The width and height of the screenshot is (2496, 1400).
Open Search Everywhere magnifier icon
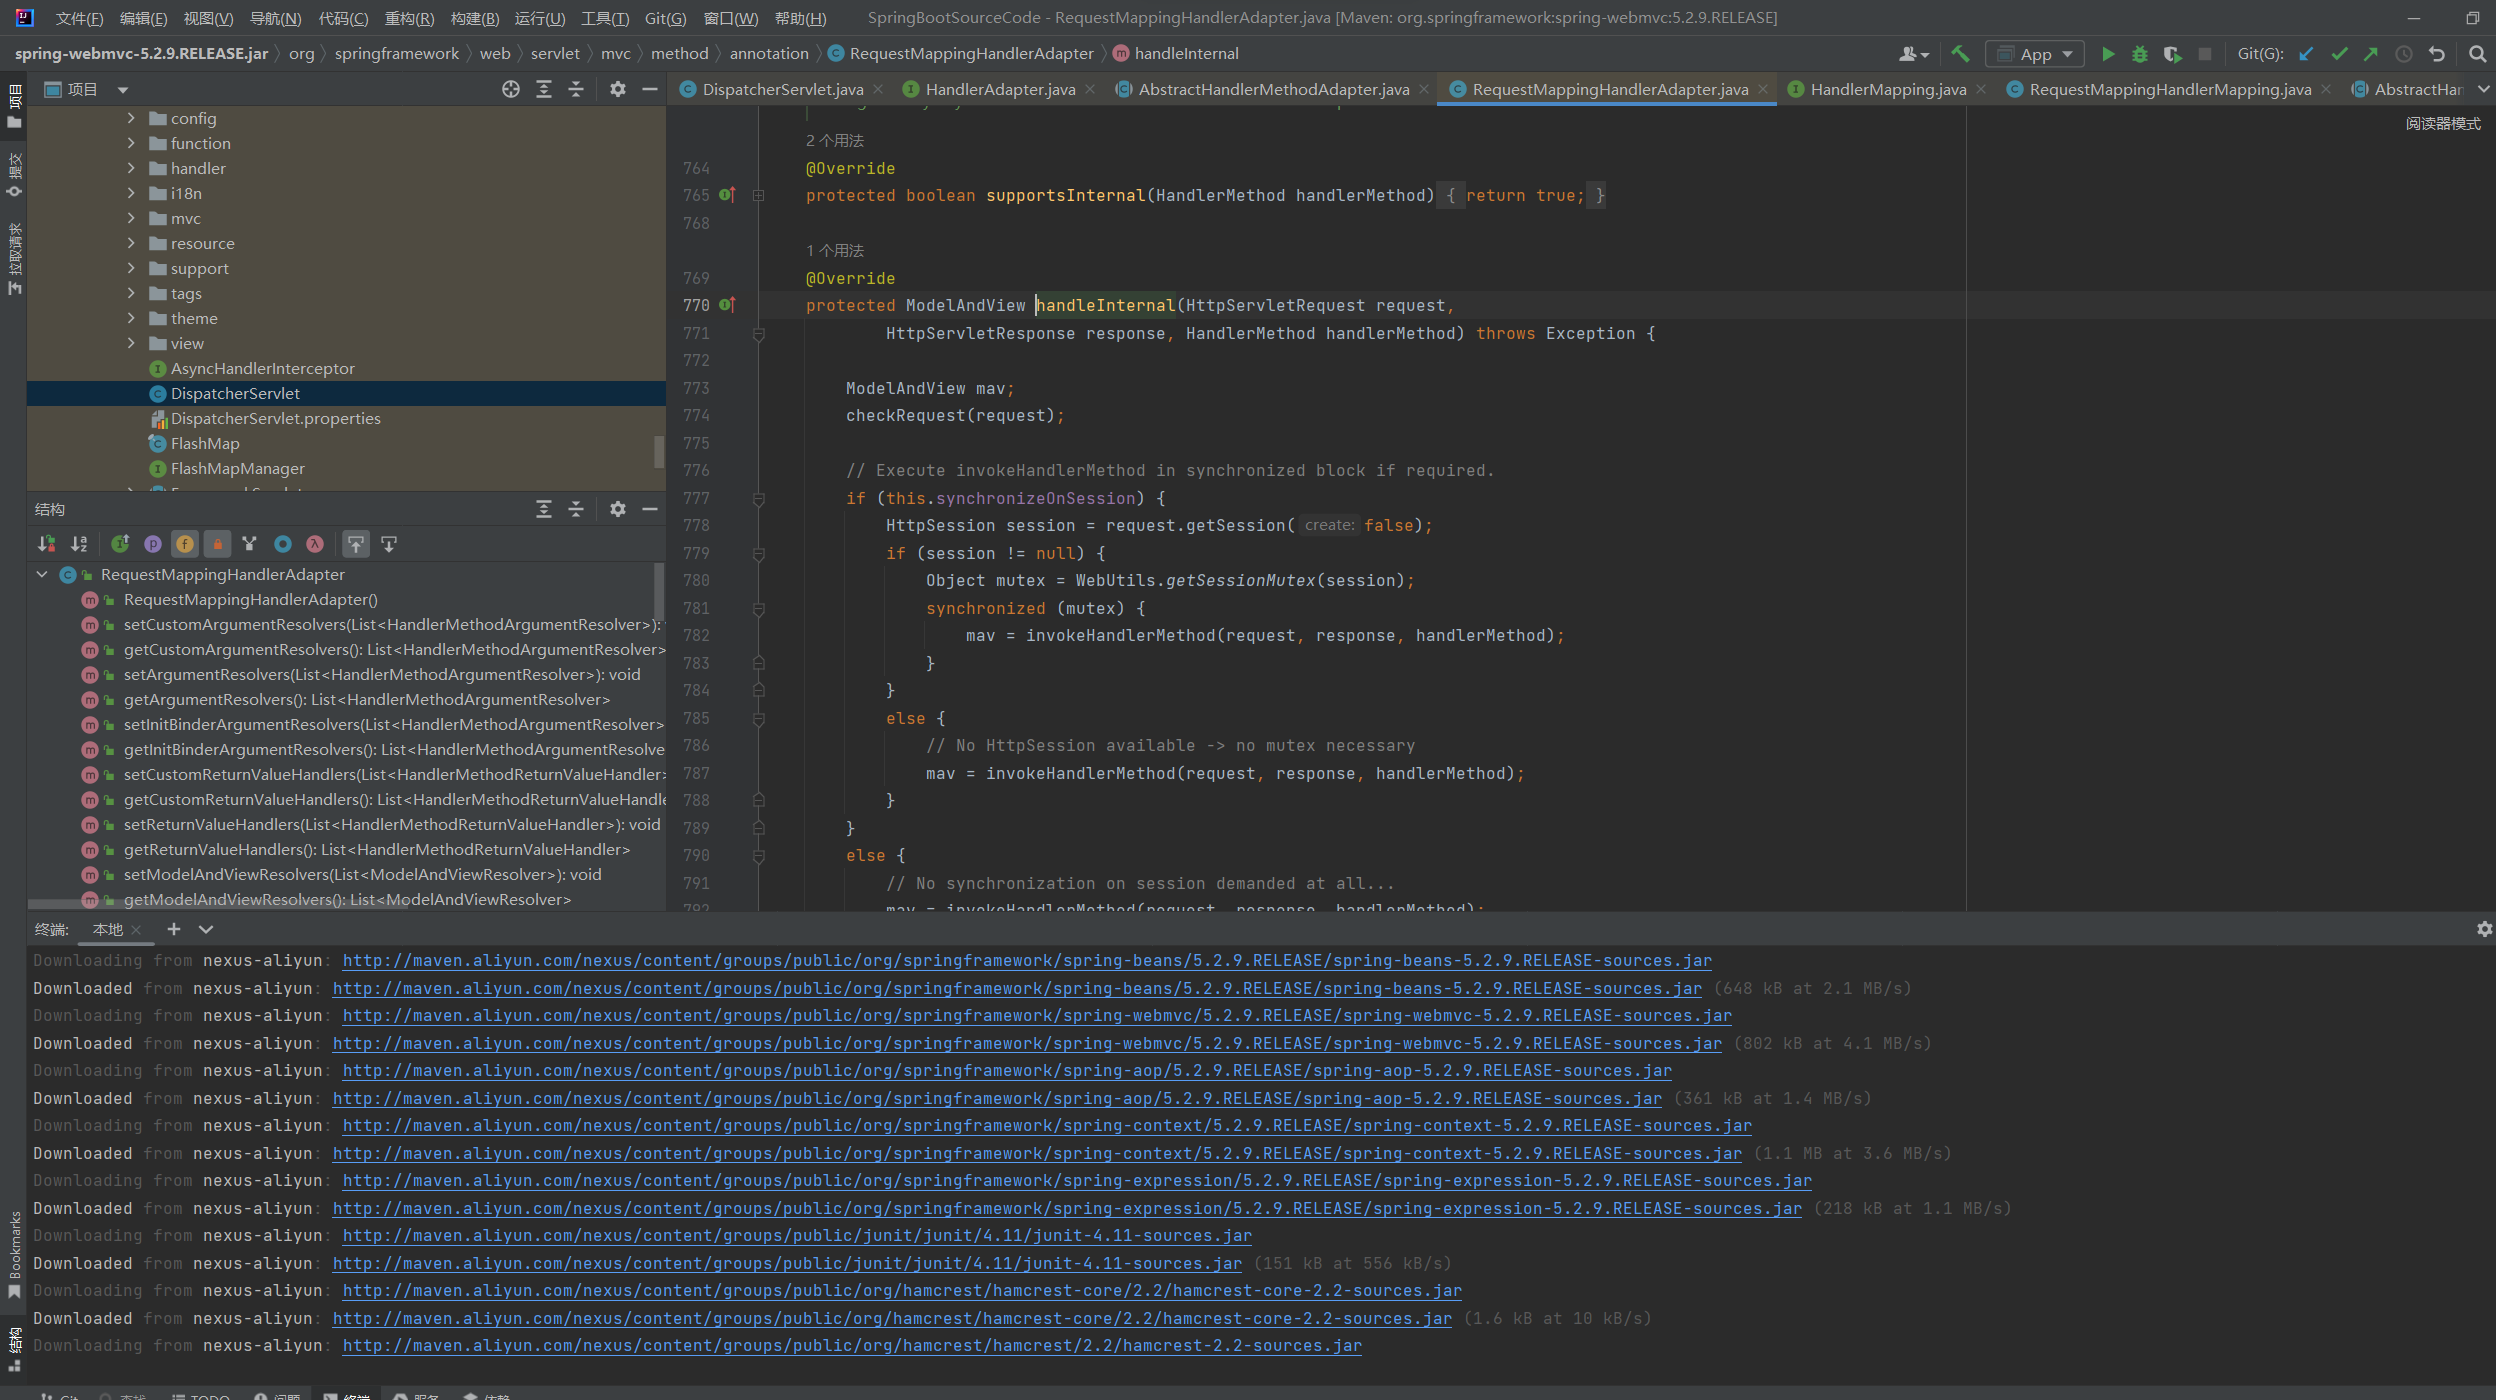tap(2477, 54)
